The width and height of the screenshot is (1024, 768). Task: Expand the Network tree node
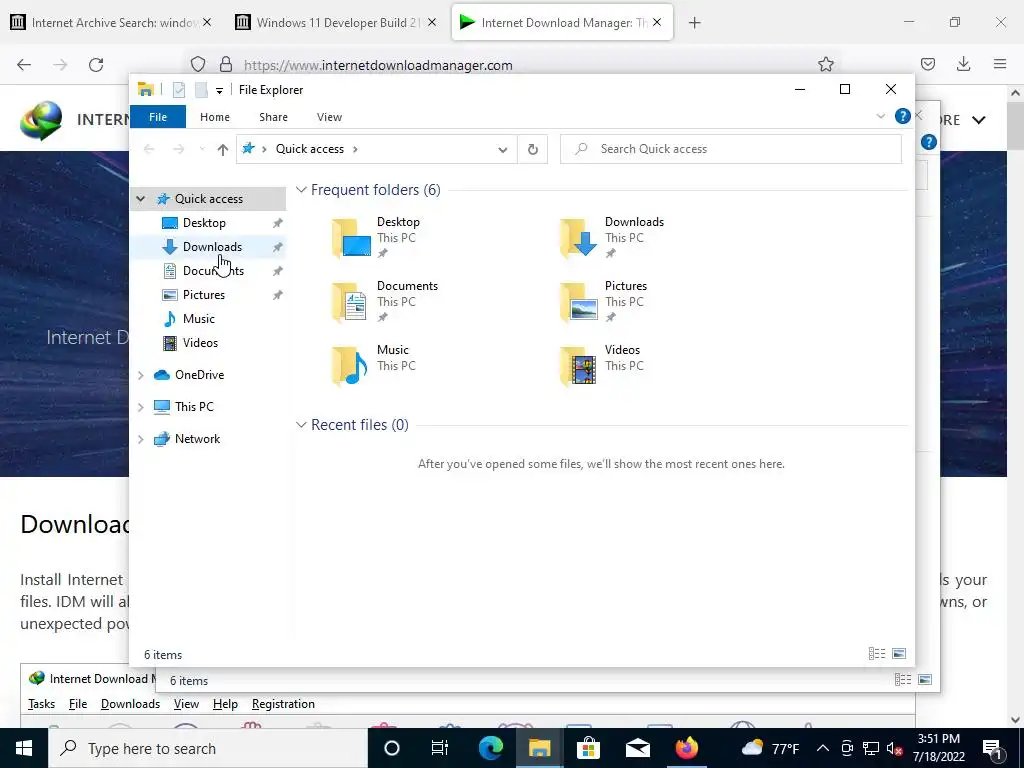140,439
